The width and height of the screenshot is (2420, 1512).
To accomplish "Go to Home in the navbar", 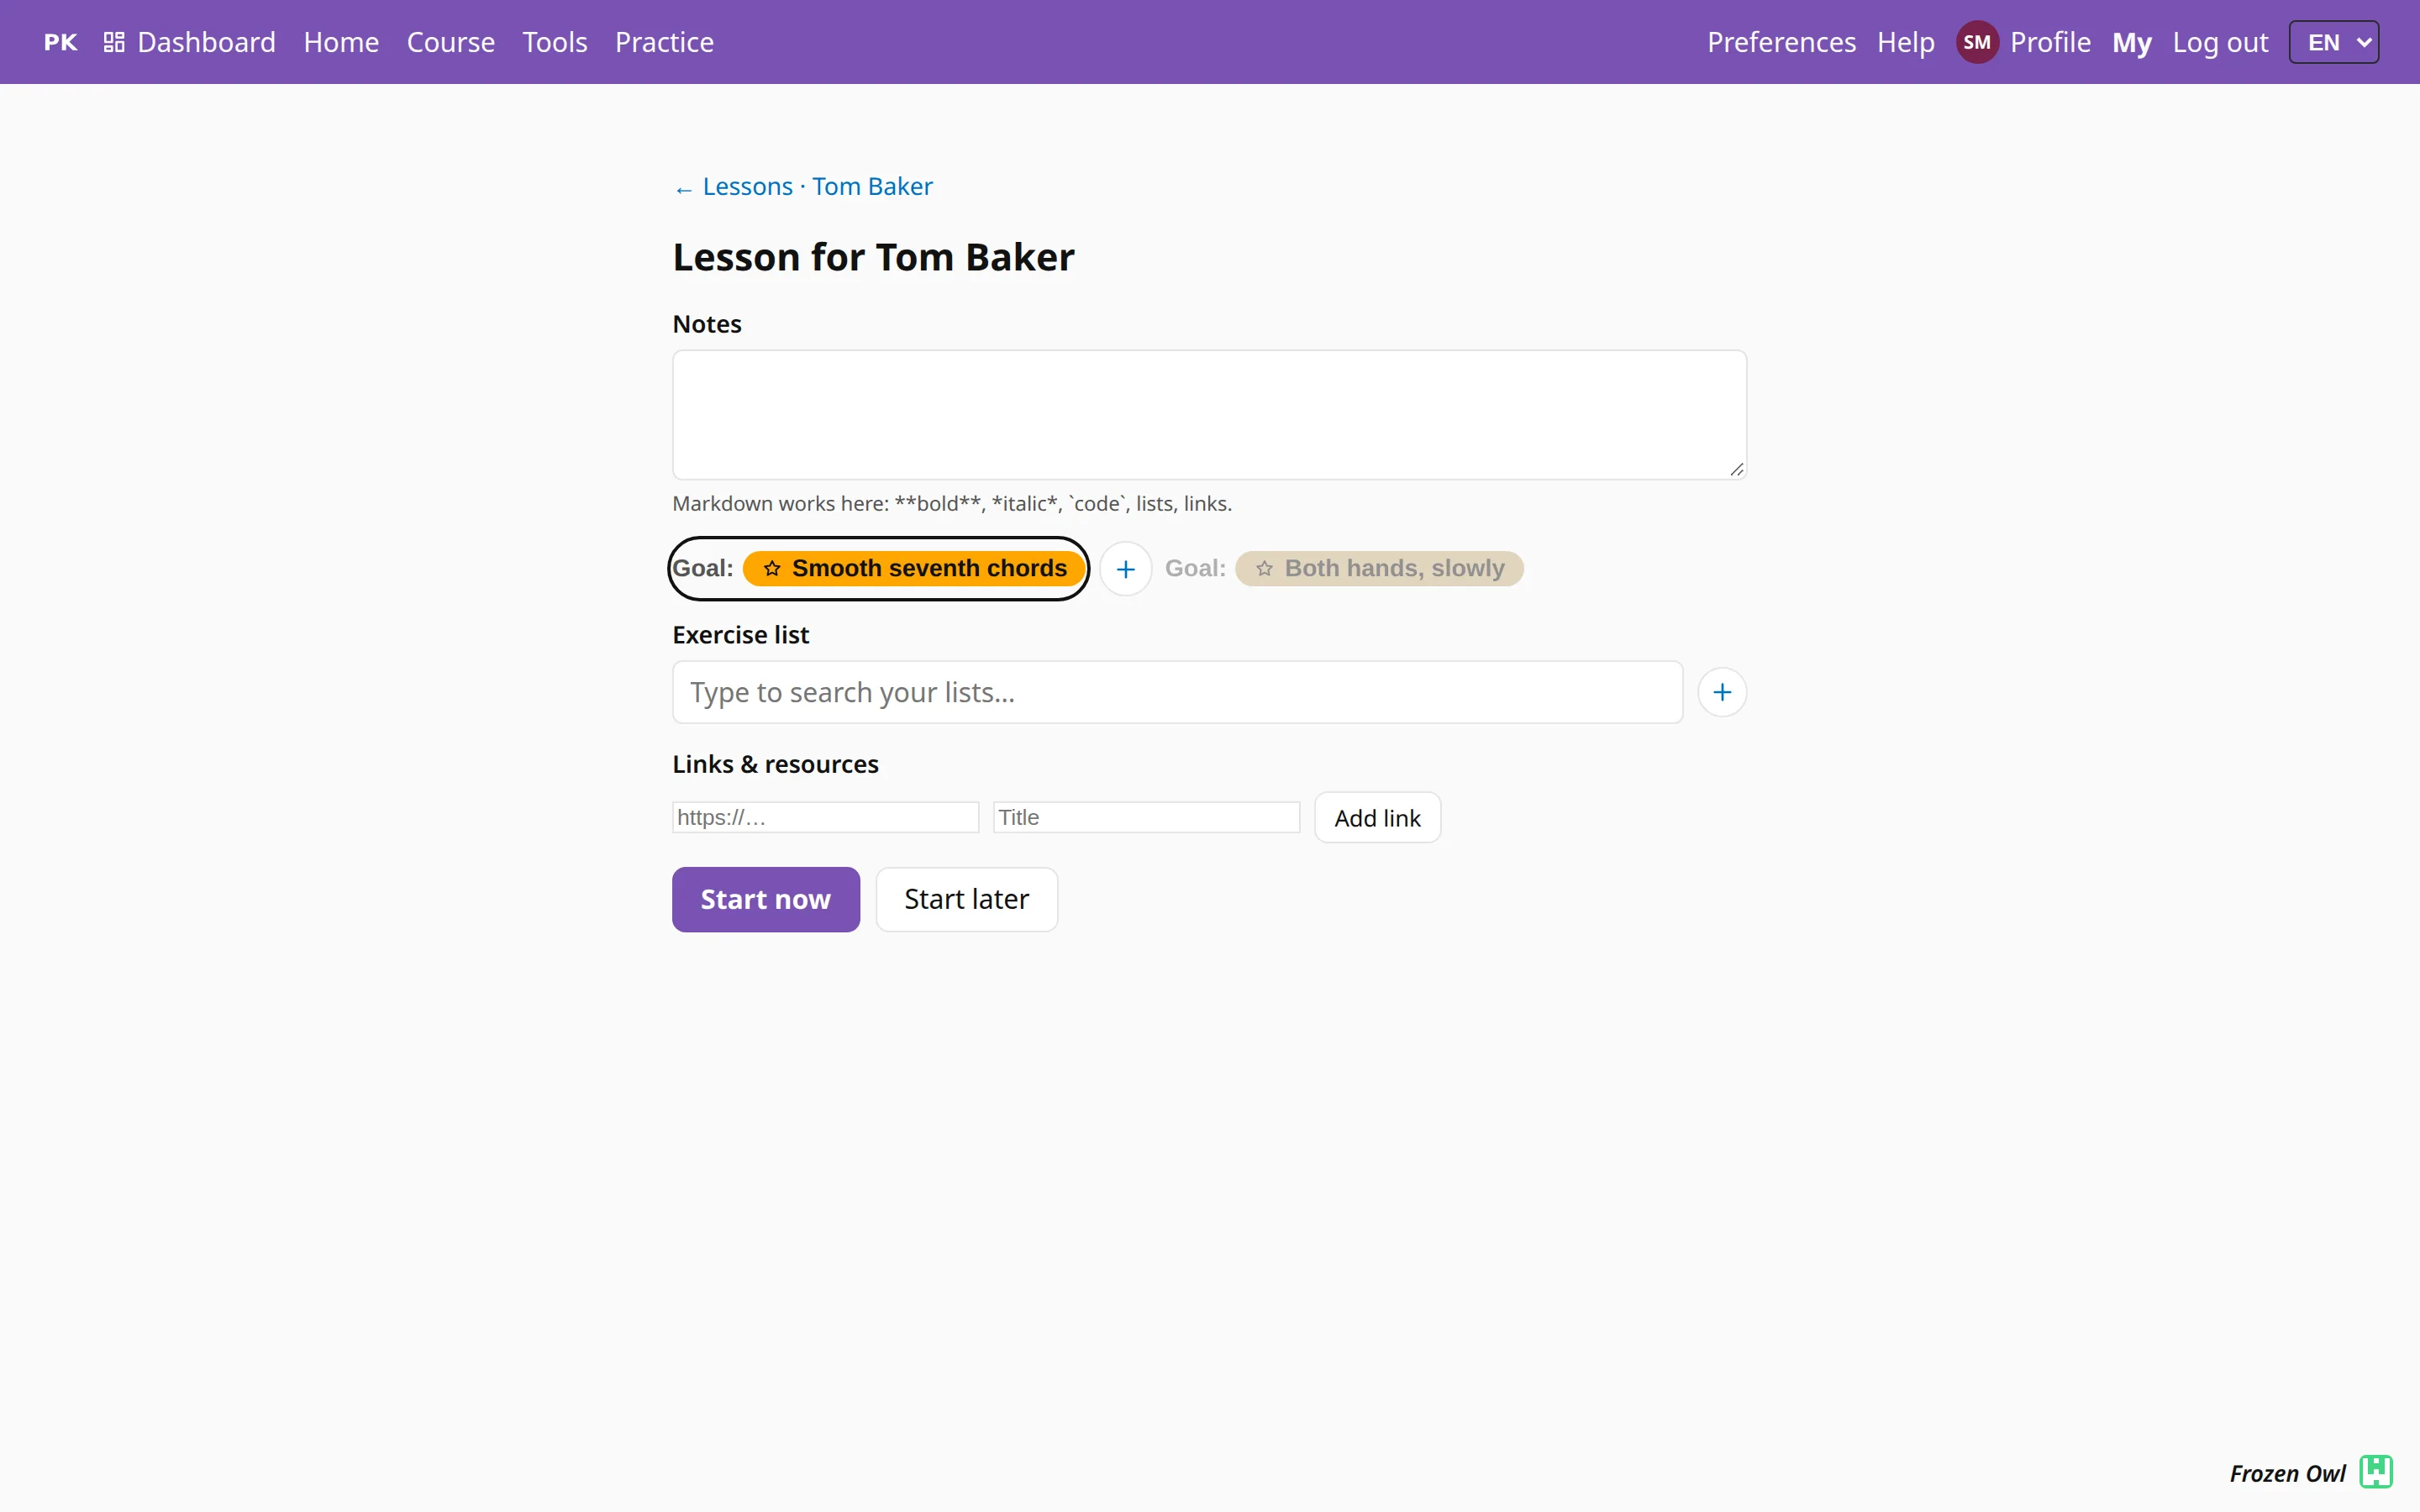I will (341, 42).
